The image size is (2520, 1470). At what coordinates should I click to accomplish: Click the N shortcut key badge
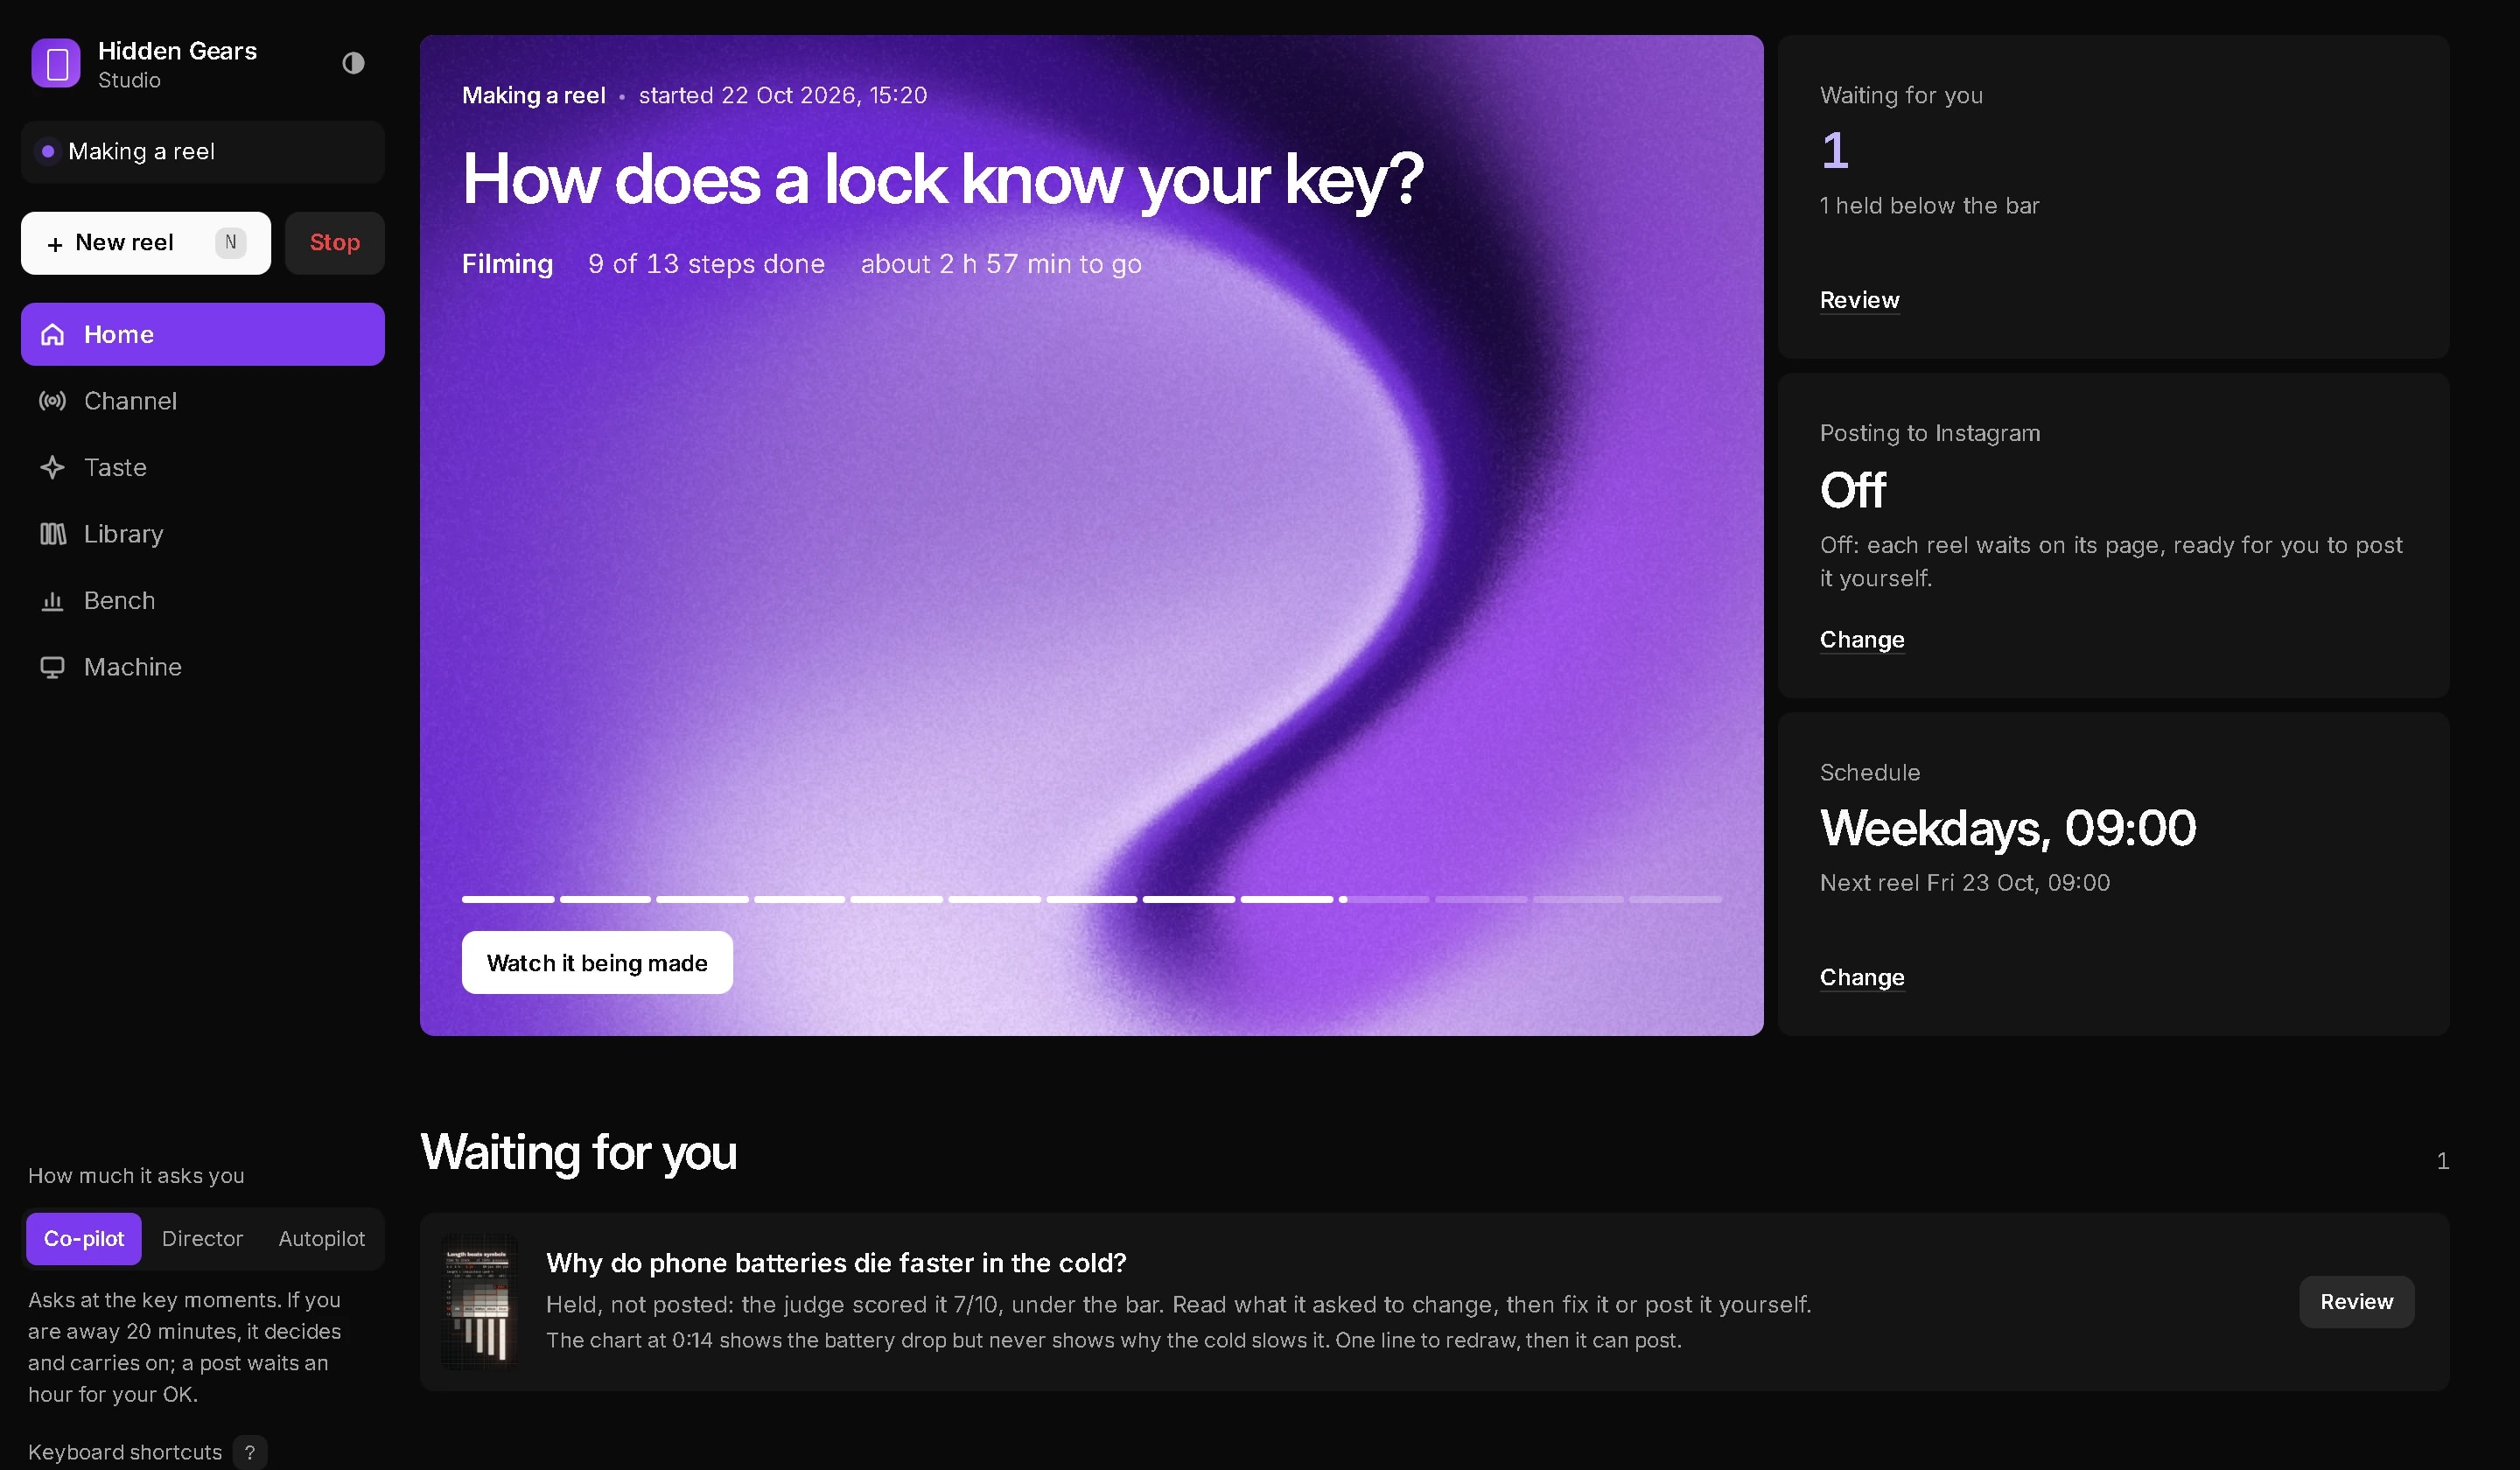[230, 242]
